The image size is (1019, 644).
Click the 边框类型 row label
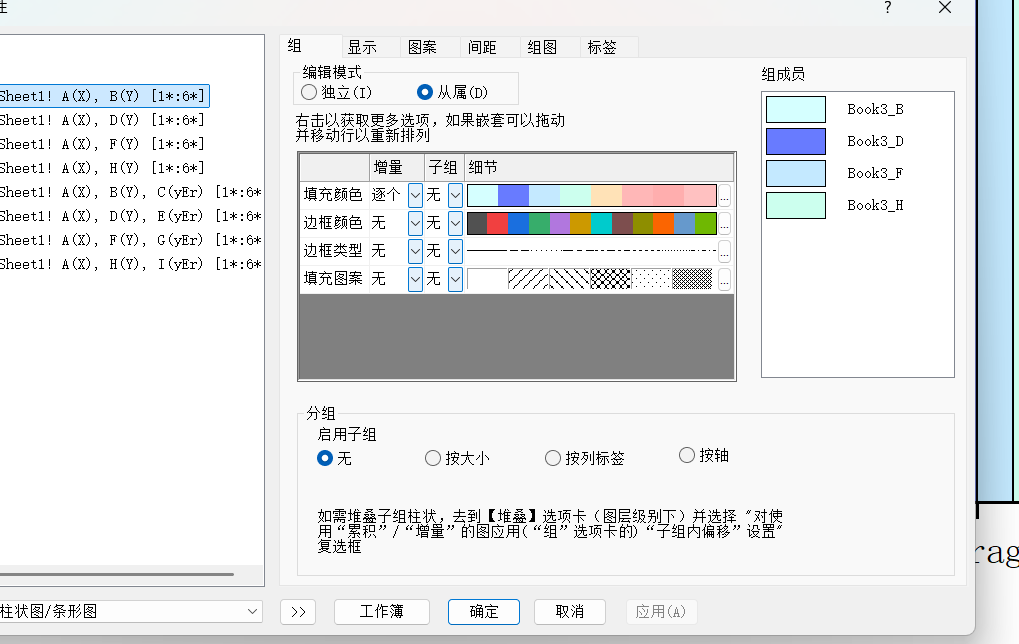(333, 251)
